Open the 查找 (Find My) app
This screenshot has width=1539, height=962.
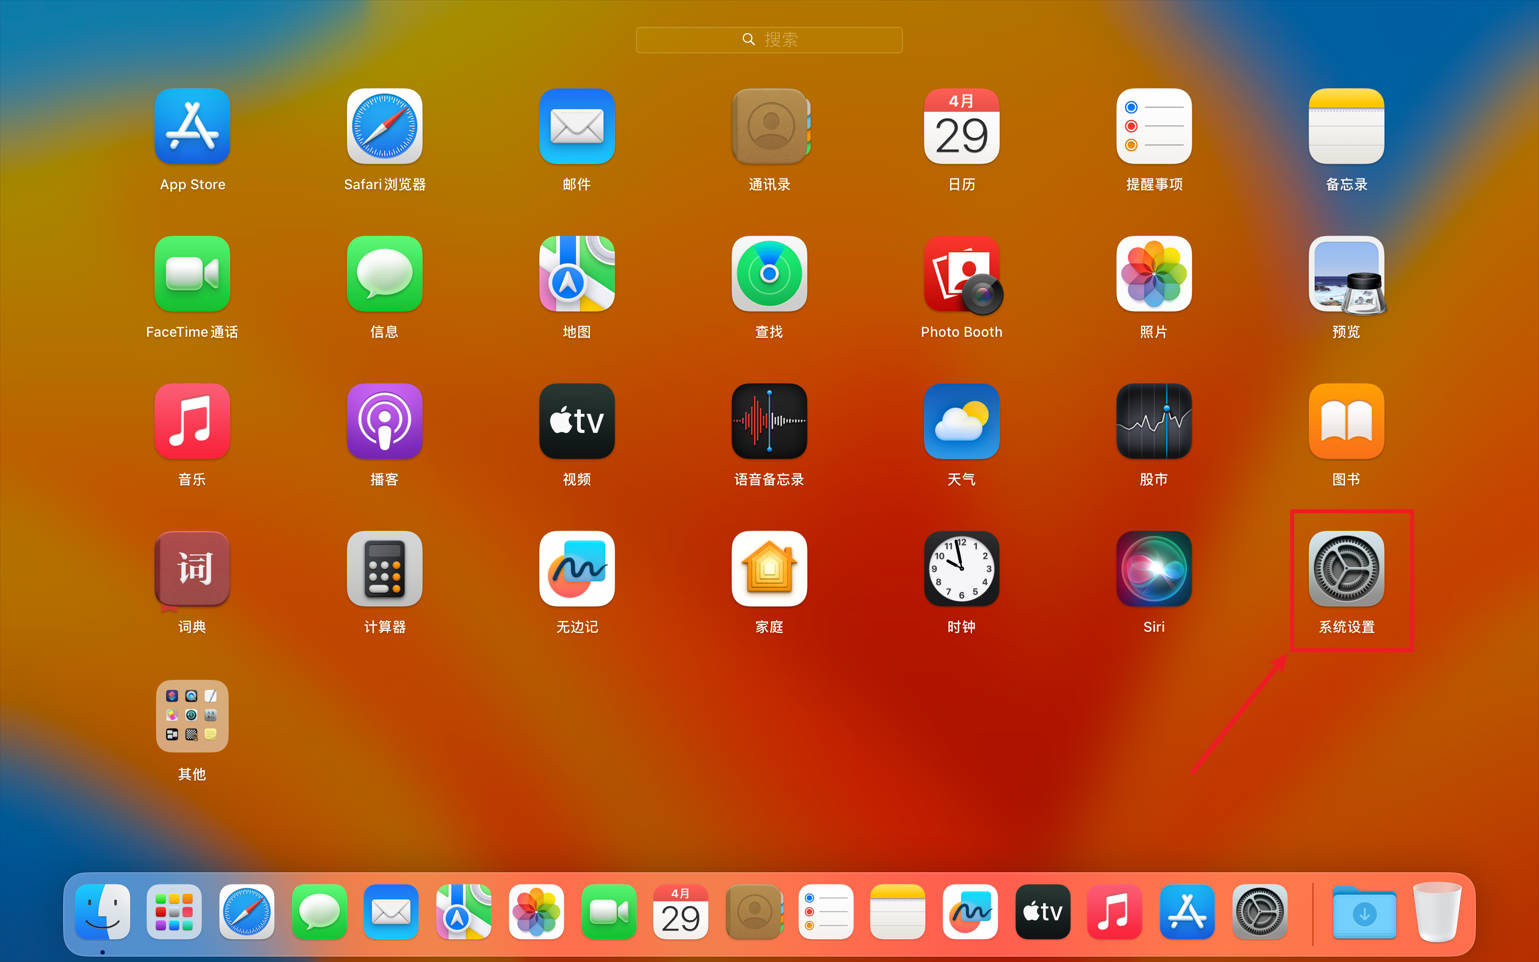[x=769, y=274]
